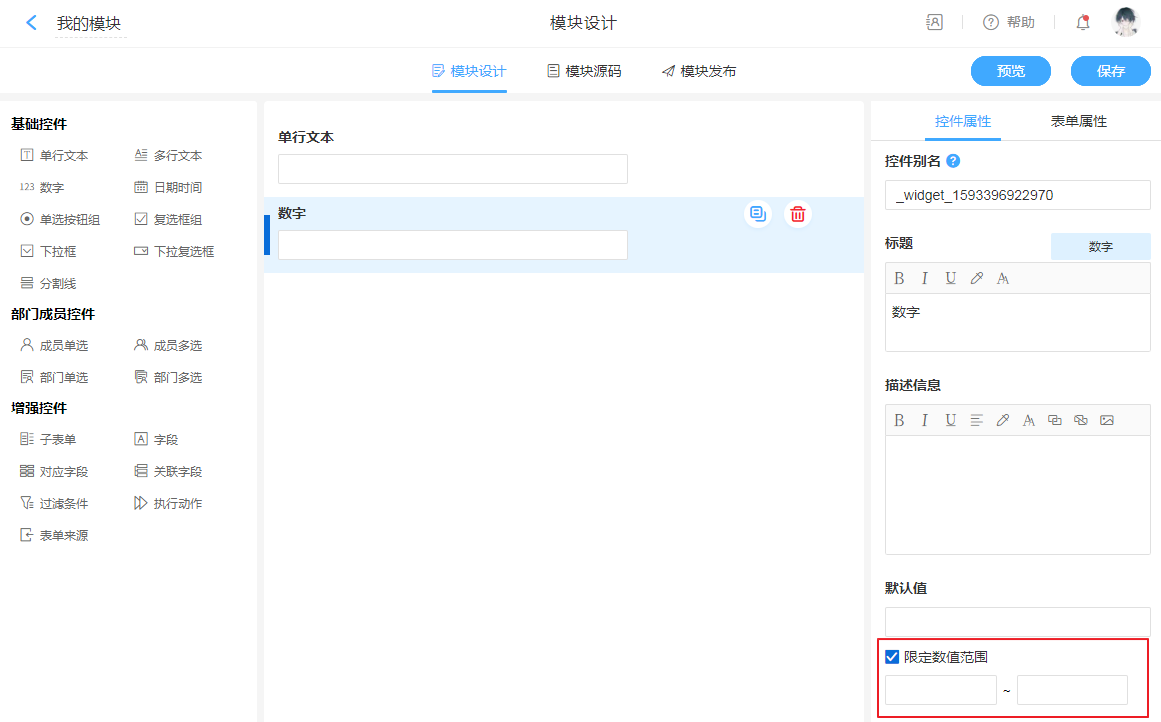Open the user avatar menu
1161x722 pixels.
(1126, 22)
